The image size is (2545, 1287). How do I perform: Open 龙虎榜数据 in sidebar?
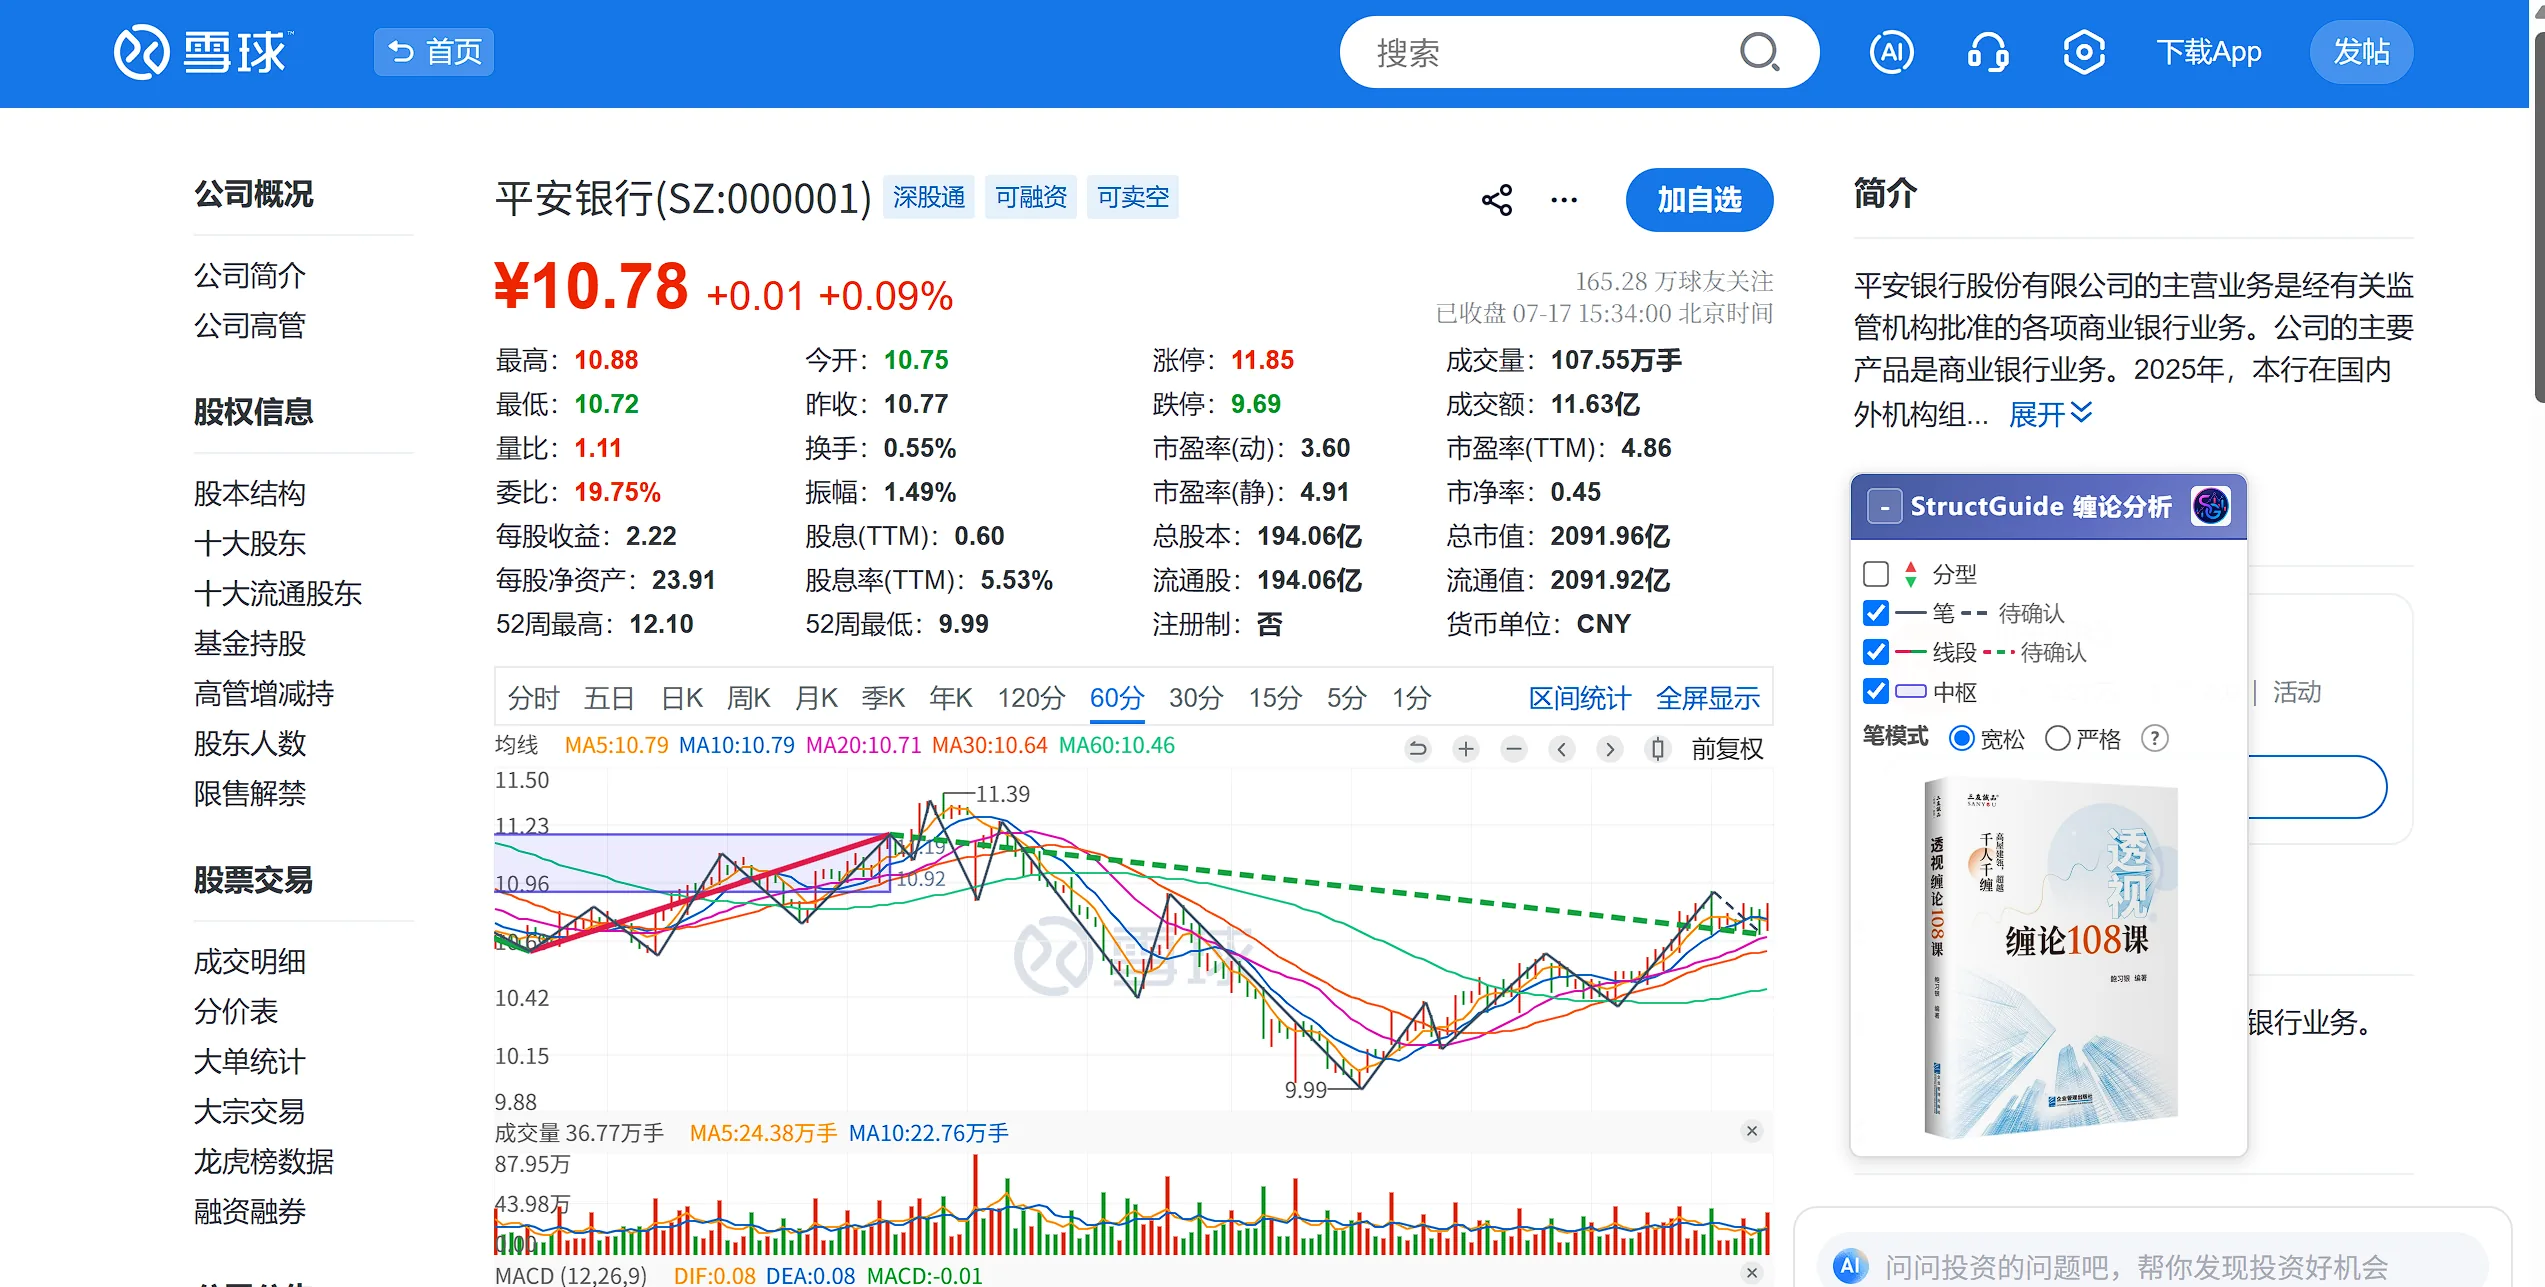[264, 1161]
